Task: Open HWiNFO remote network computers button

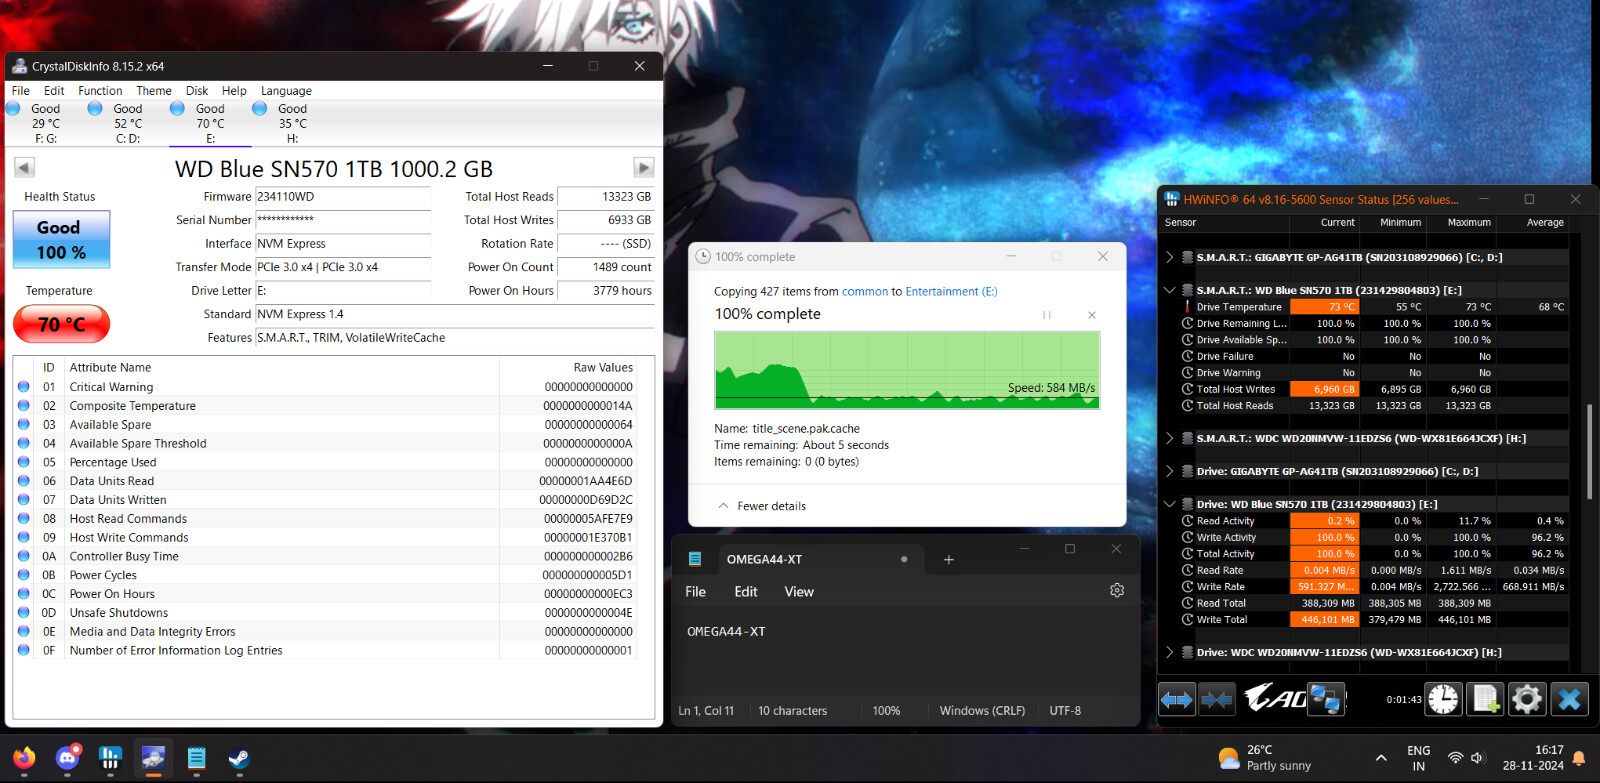Action: (x=1326, y=699)
